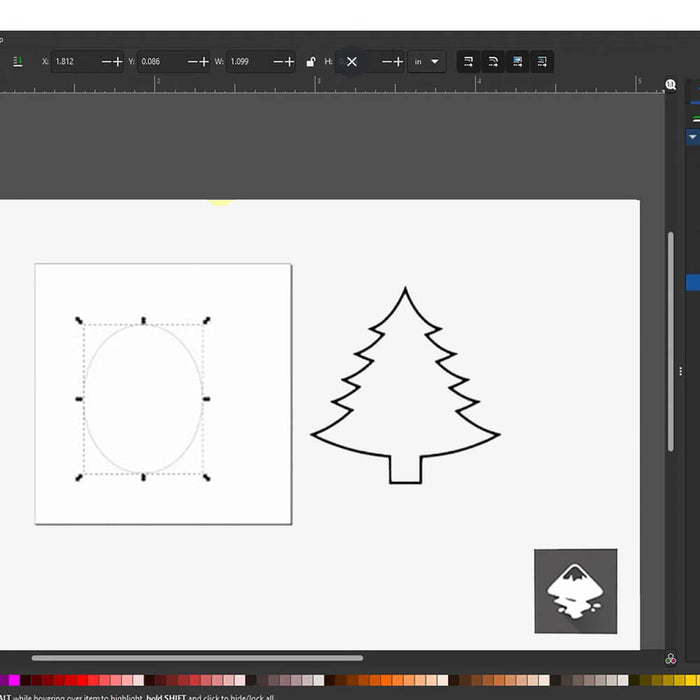Decrease the W width with minus
700x700 pixels.
click(x=278, y=62)
